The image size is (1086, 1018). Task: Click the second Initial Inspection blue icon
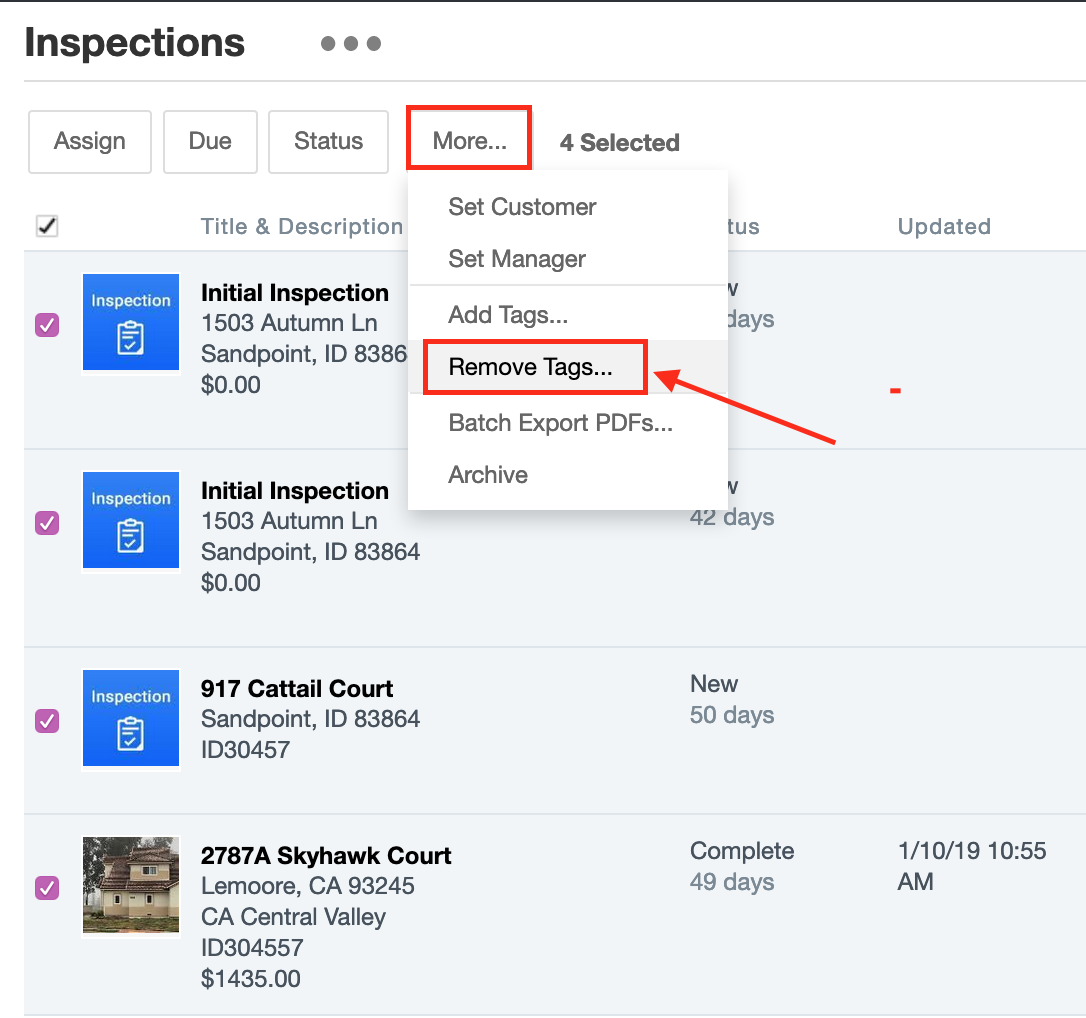[x=131, y=520]
